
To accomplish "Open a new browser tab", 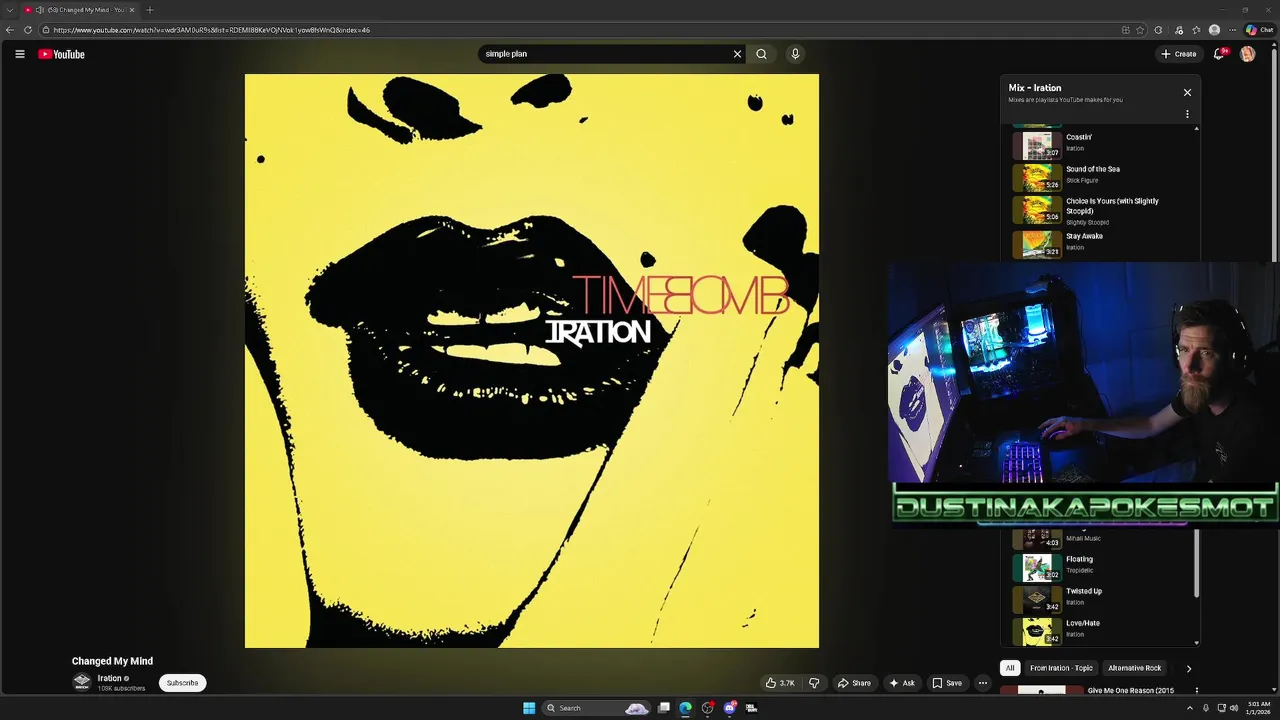I will pyautogui.click(x=149, y=10).
